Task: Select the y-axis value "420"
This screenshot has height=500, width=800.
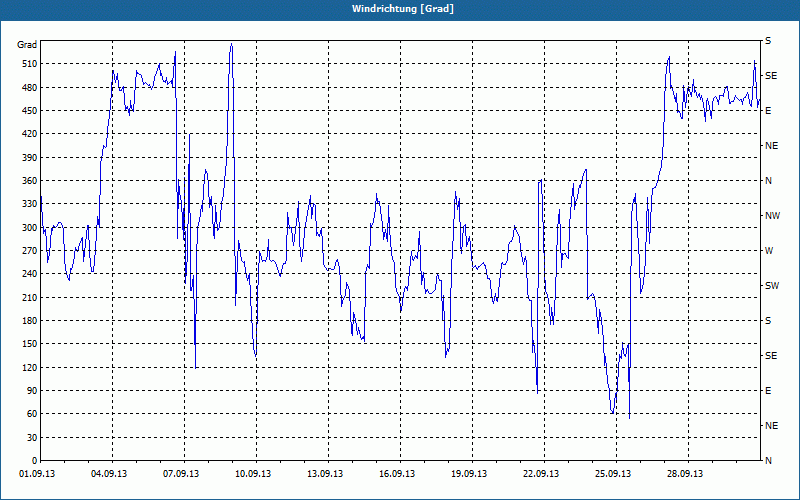Action: pyautogui.click(x=30, y=134)
